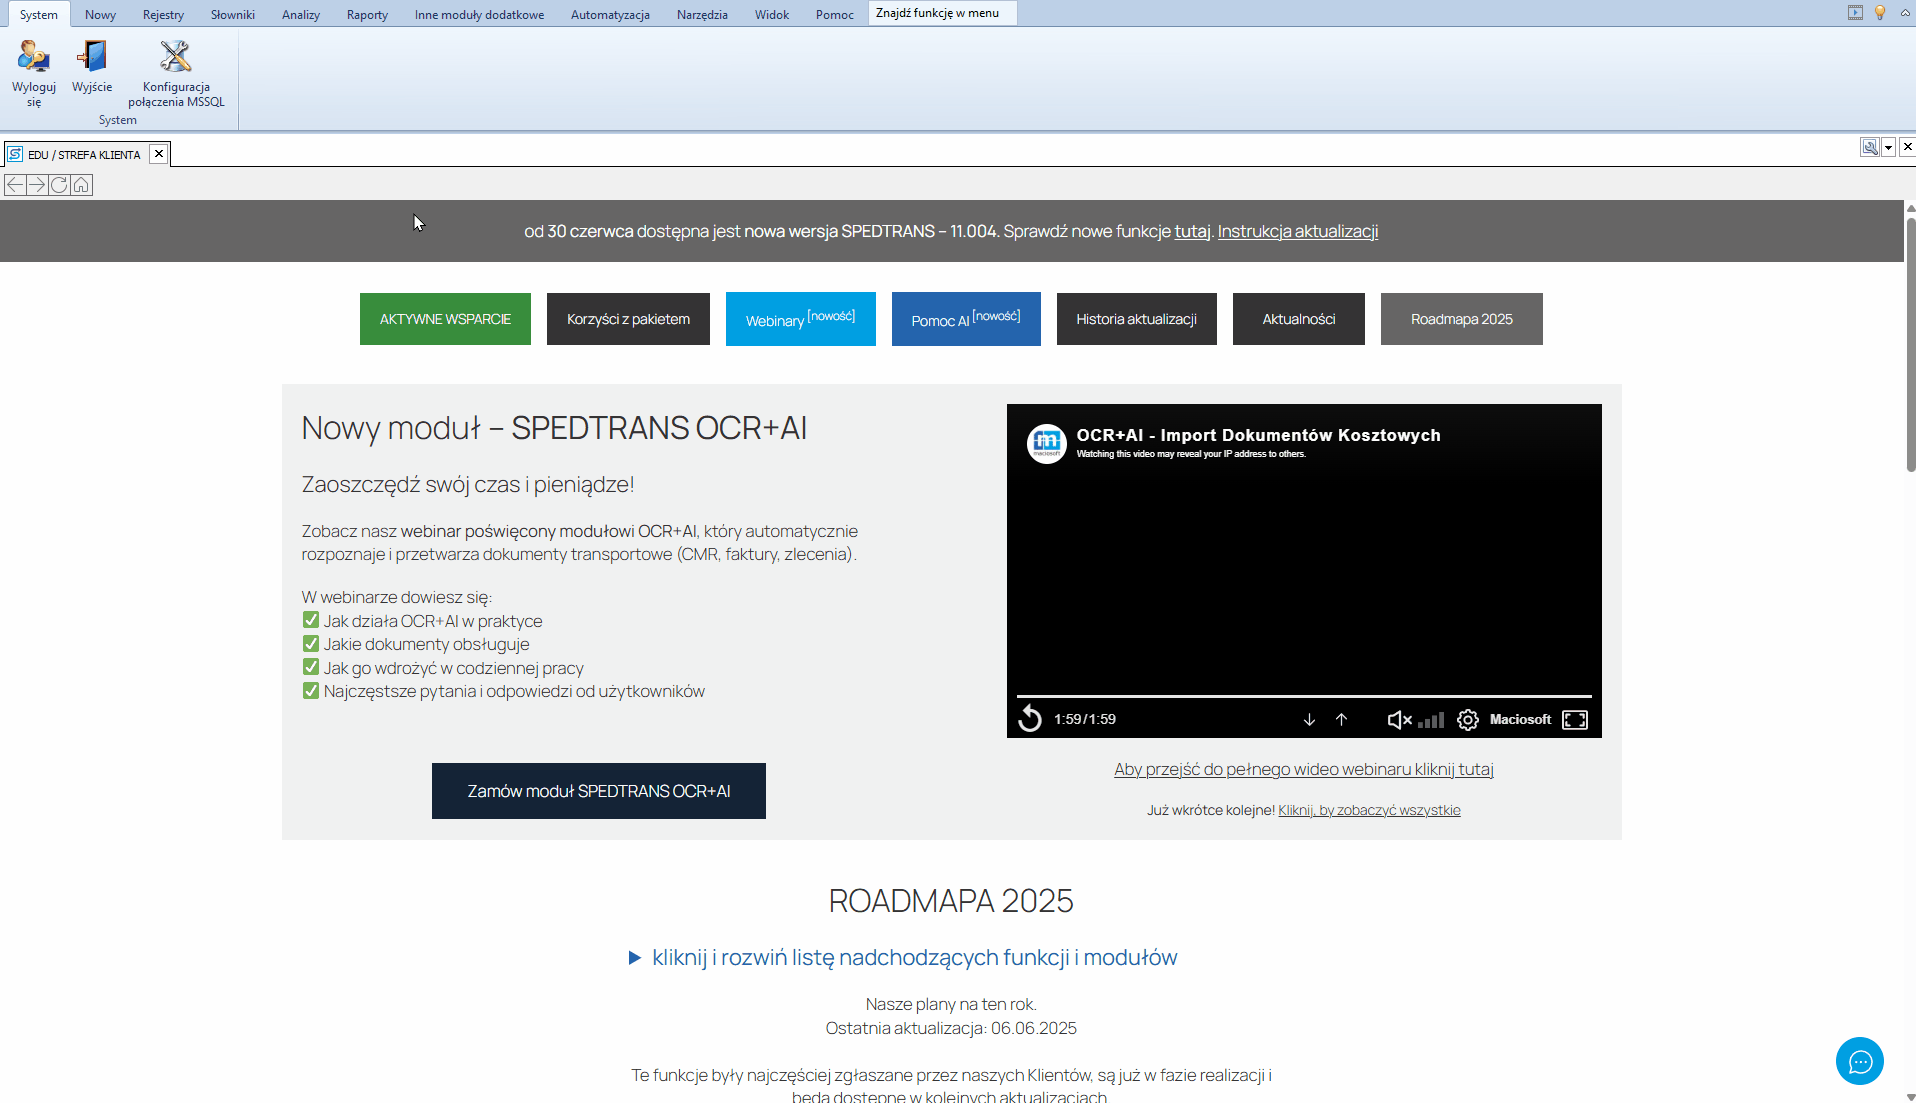The height and width of the screenshot is (1103, 1916).
Task: Click the lightbulb tips icon
Action: [1880, 13]
